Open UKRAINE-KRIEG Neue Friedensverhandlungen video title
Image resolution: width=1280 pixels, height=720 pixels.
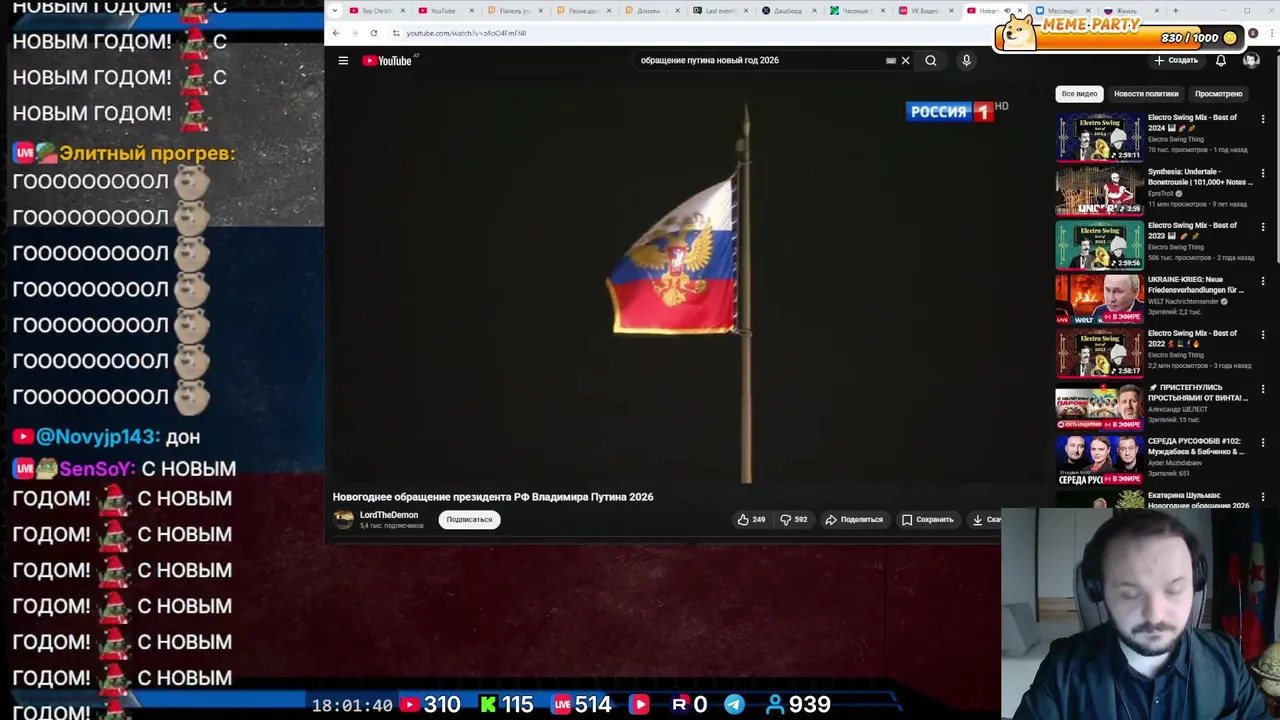click(1196, 285)
